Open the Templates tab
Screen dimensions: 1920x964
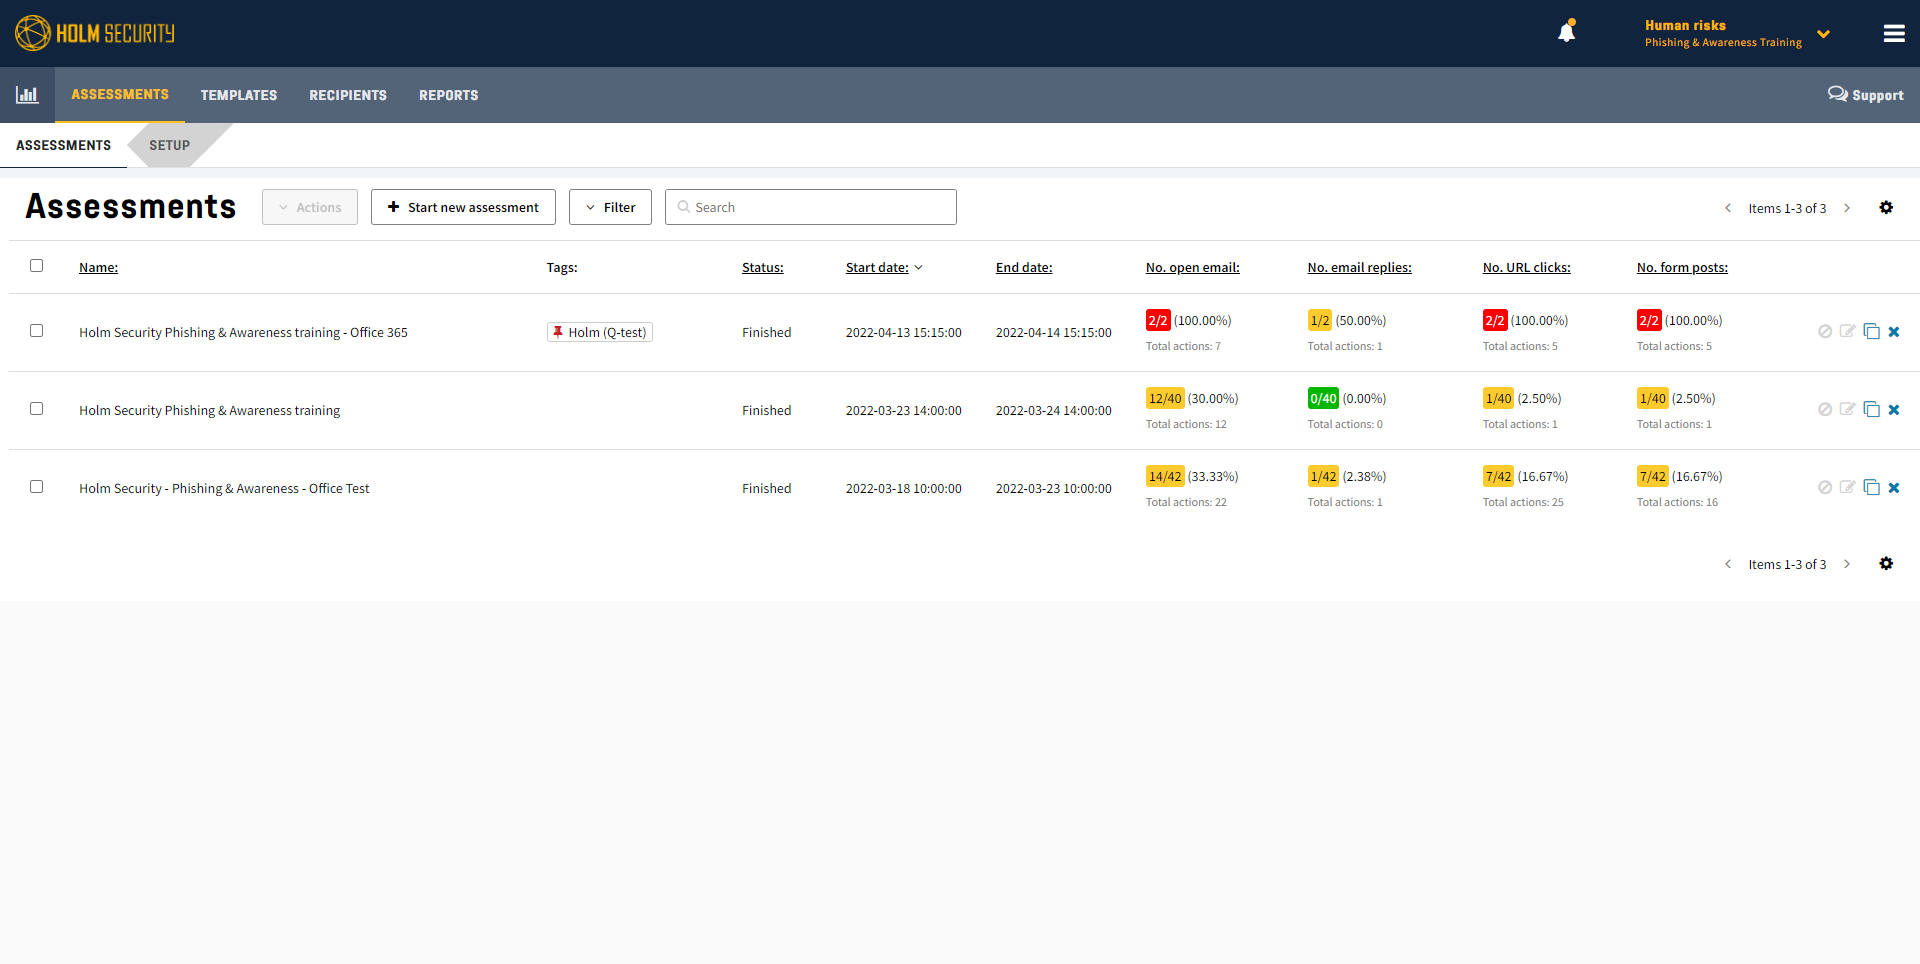(239, 95)
